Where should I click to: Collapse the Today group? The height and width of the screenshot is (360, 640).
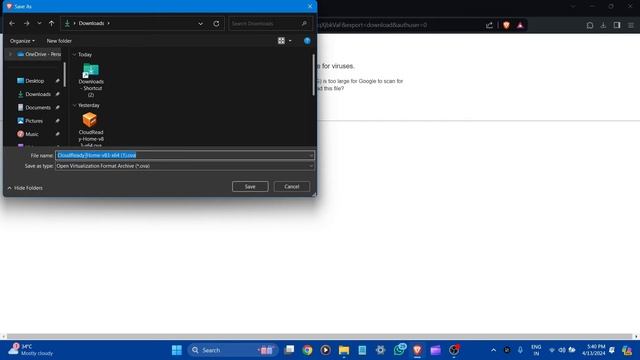click(74, 54)
